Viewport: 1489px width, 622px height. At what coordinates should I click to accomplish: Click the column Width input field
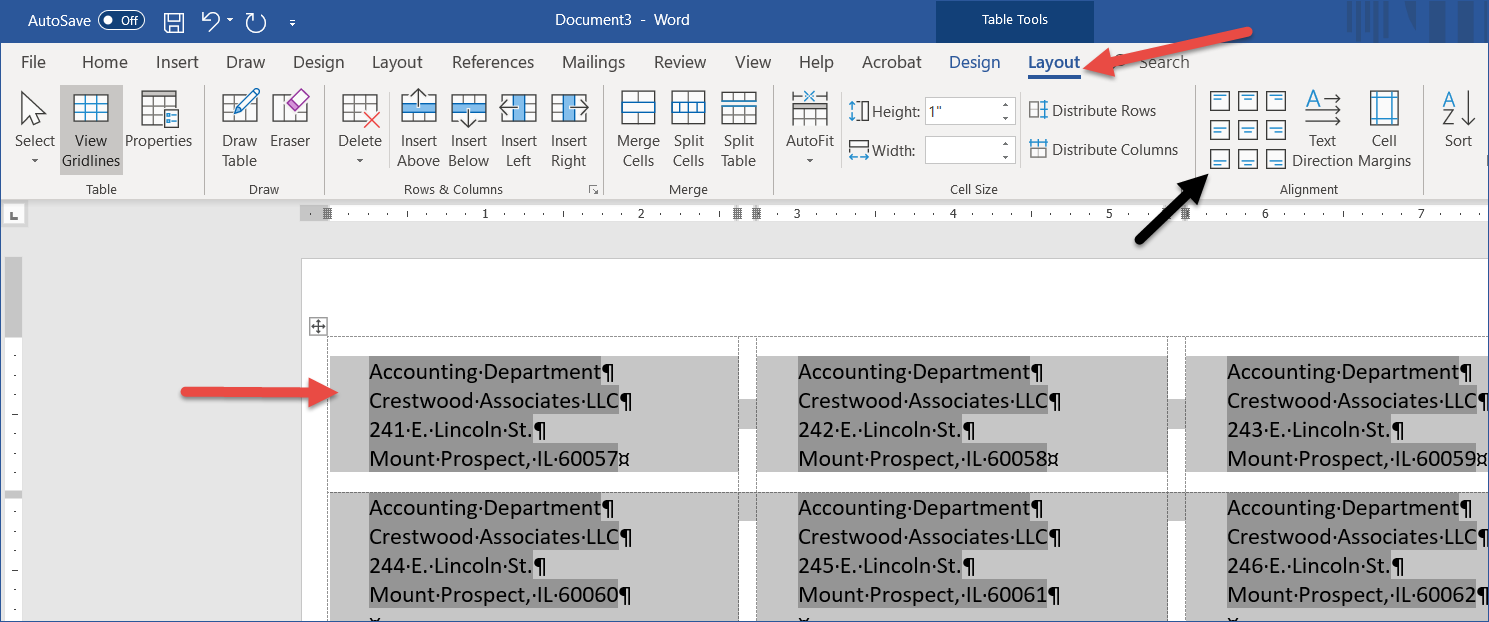coord(961,150)
